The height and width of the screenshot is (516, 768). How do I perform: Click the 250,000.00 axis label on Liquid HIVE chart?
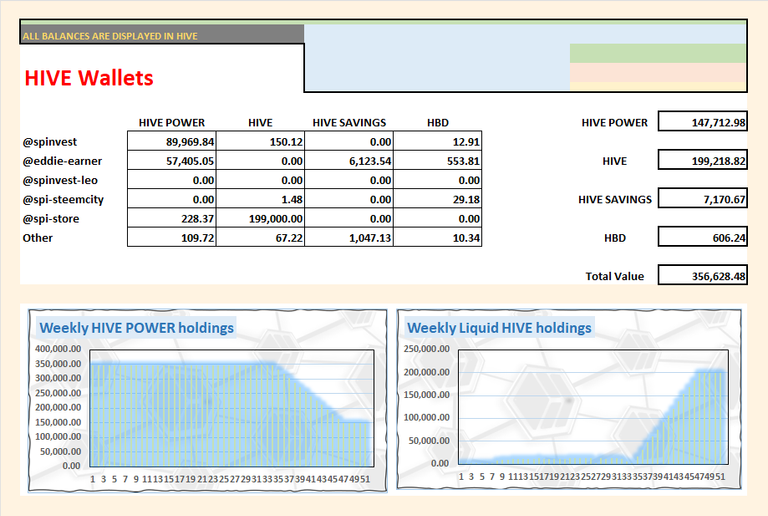[426, 349]
